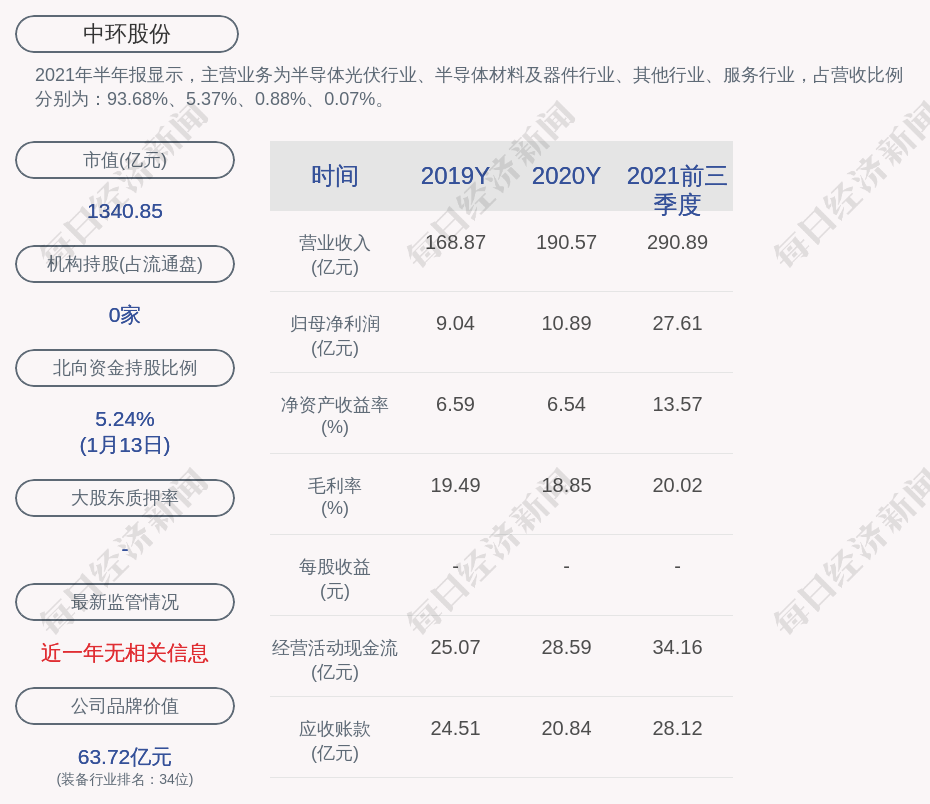Select the 最新监管情况 label
The height and width of the screenshot is (804, 930).
point(125,602)
